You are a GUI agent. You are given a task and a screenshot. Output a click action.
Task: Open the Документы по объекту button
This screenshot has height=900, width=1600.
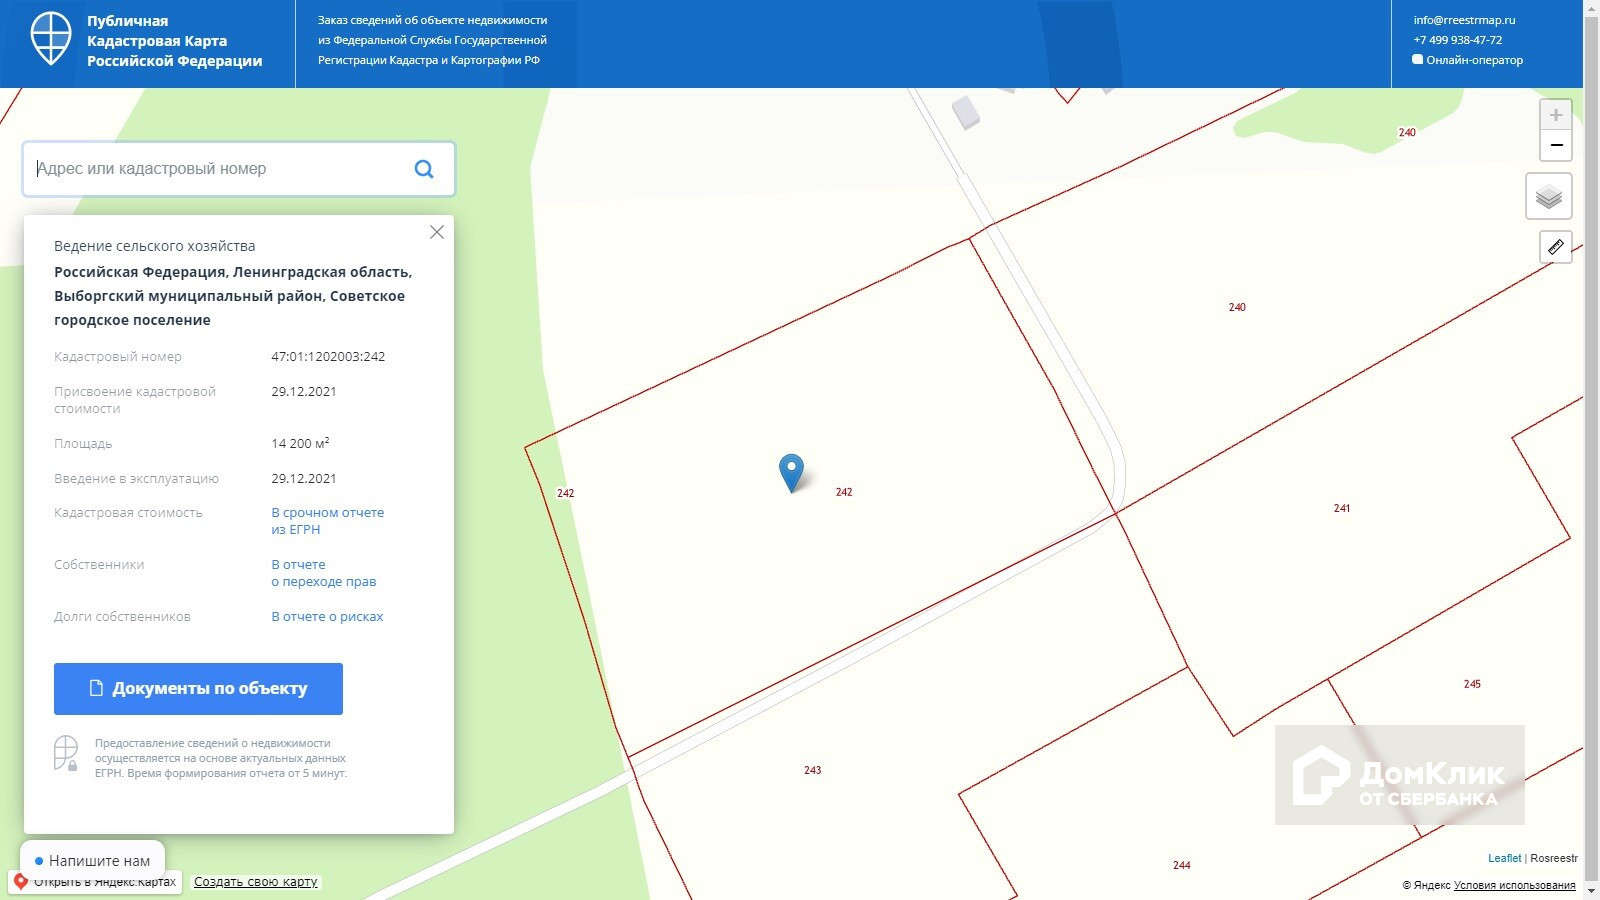pyautogui.click(x=198, y=689)
